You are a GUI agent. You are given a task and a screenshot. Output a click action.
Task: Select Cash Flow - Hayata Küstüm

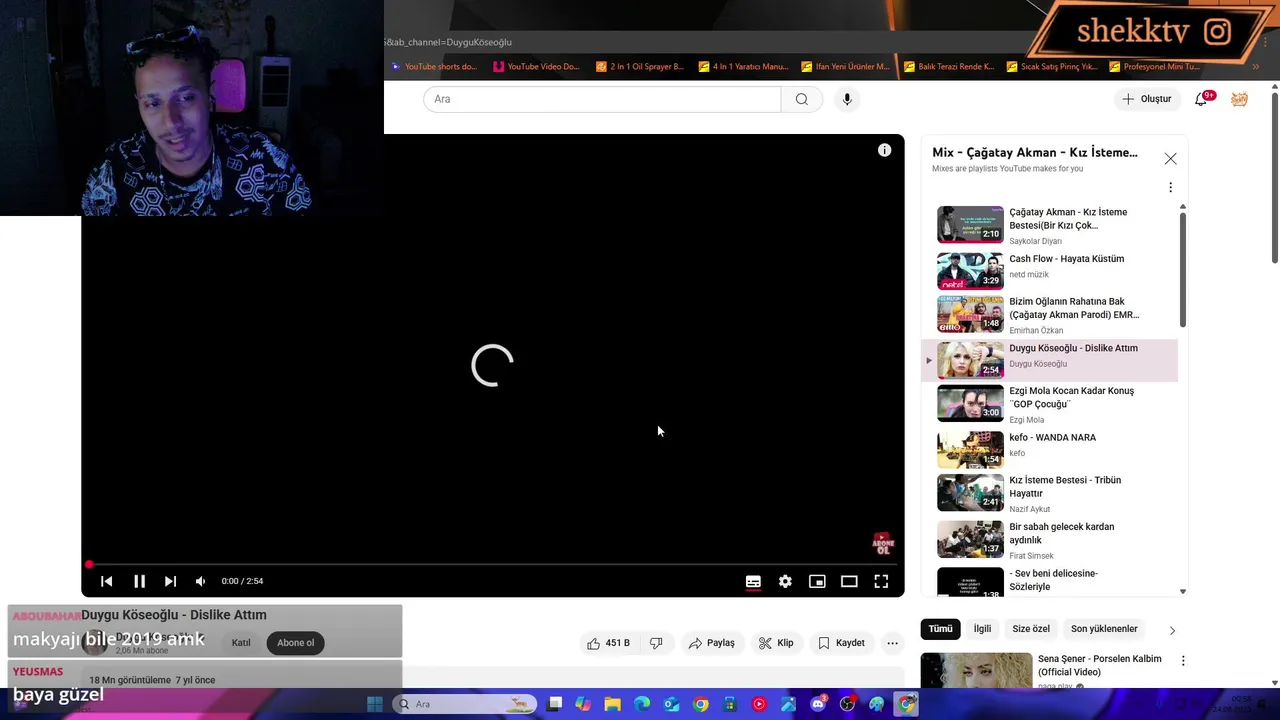pyautogui.click(x=1049, y=270)
